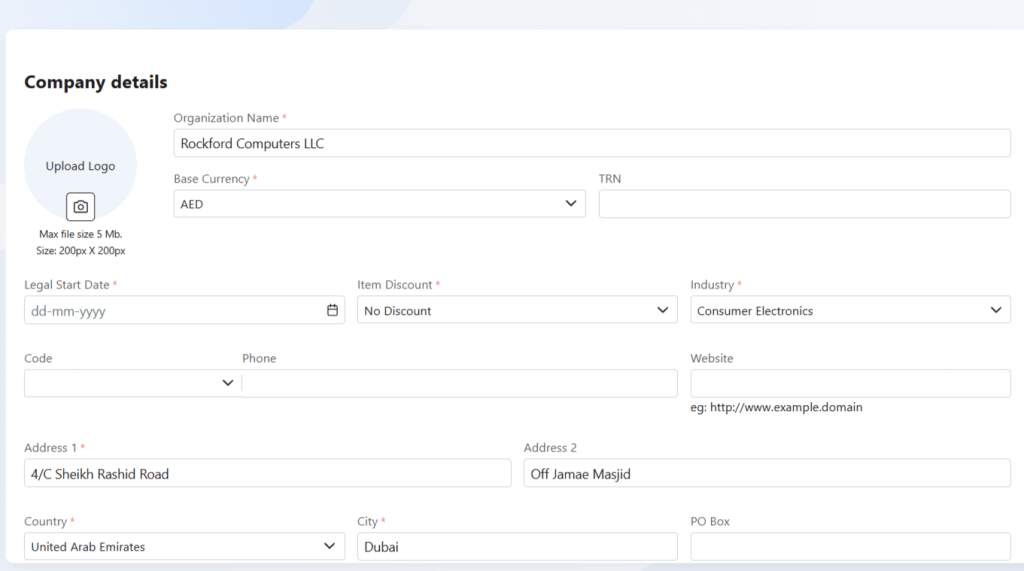The width and height of the screenshot is (1024, 571).
Task: Click into the Website input field
Action: [850, 383]
